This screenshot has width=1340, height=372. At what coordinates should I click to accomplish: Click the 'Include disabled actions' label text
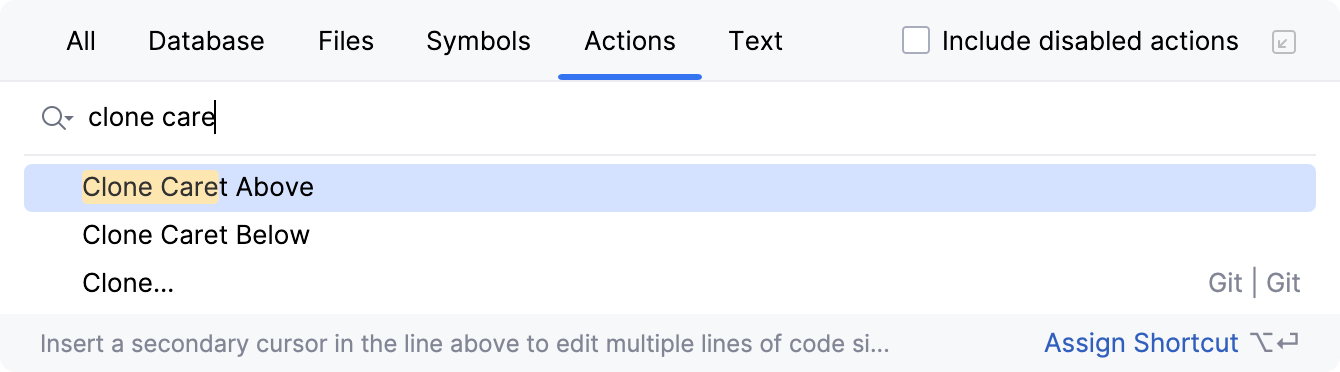pyautogui.click(x=1090, y=41)
